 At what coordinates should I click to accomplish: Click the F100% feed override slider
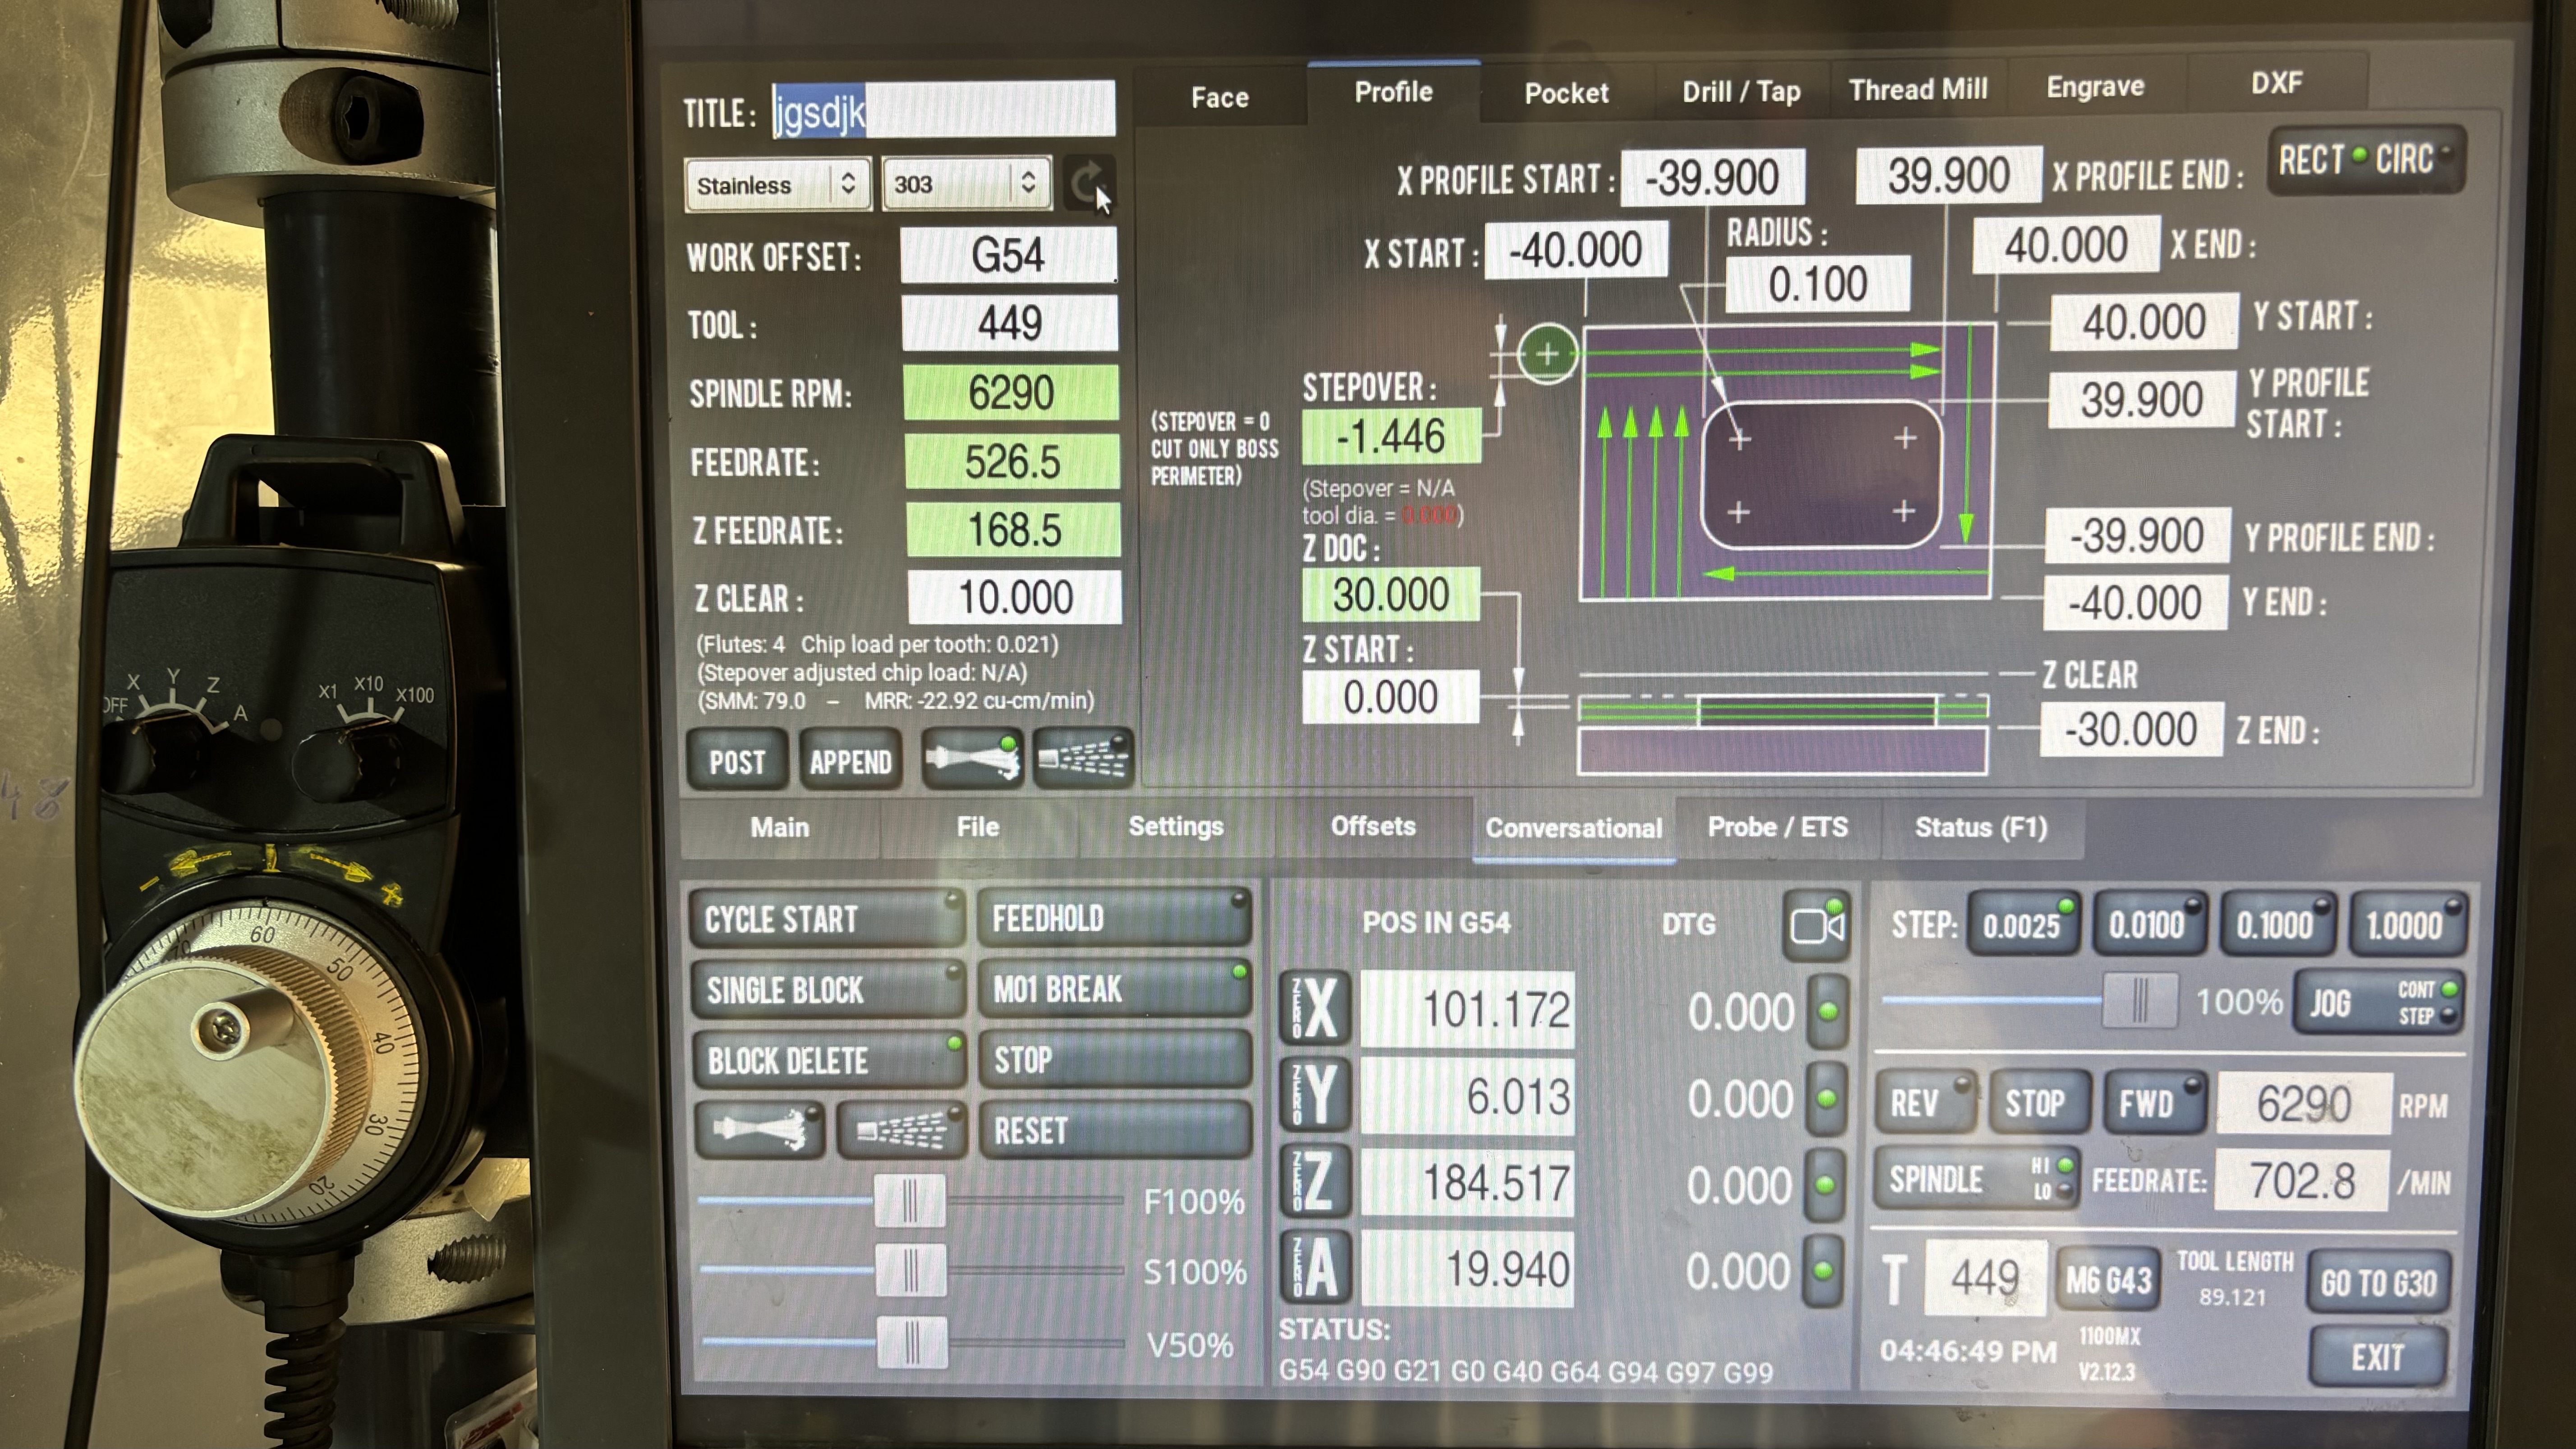coord(910,1200)
